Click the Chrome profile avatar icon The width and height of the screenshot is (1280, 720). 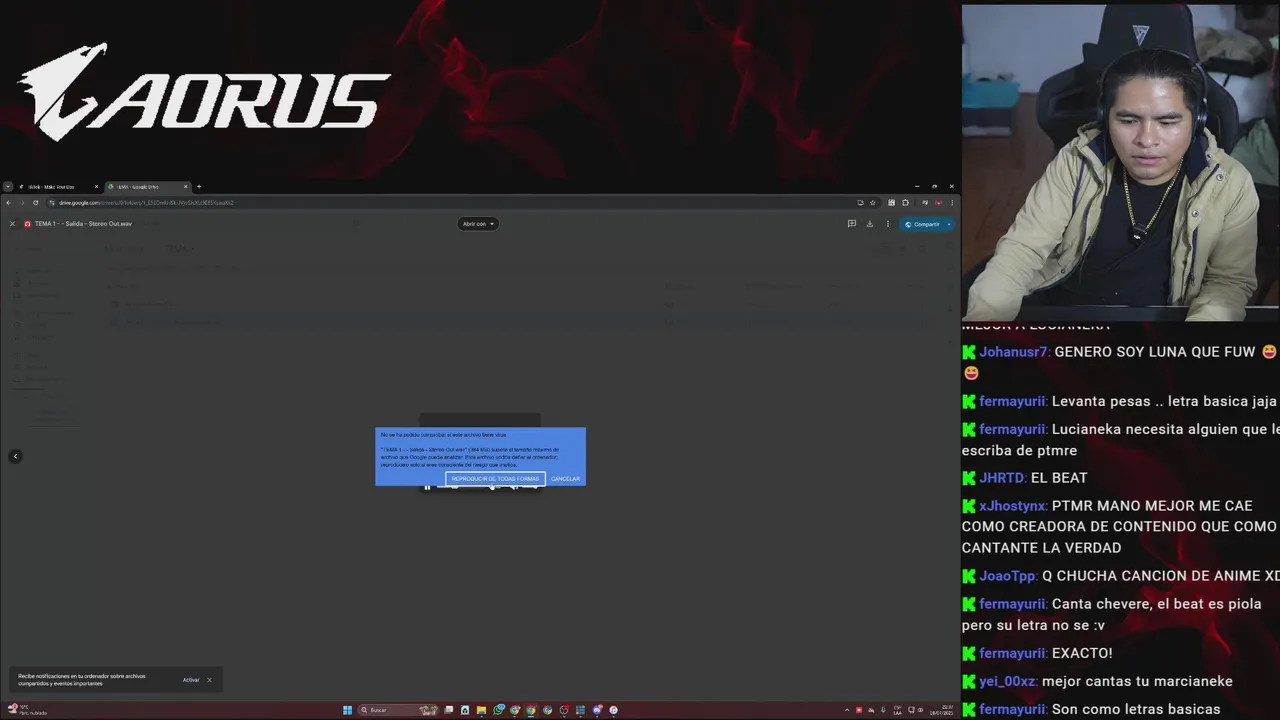point(938,203)
